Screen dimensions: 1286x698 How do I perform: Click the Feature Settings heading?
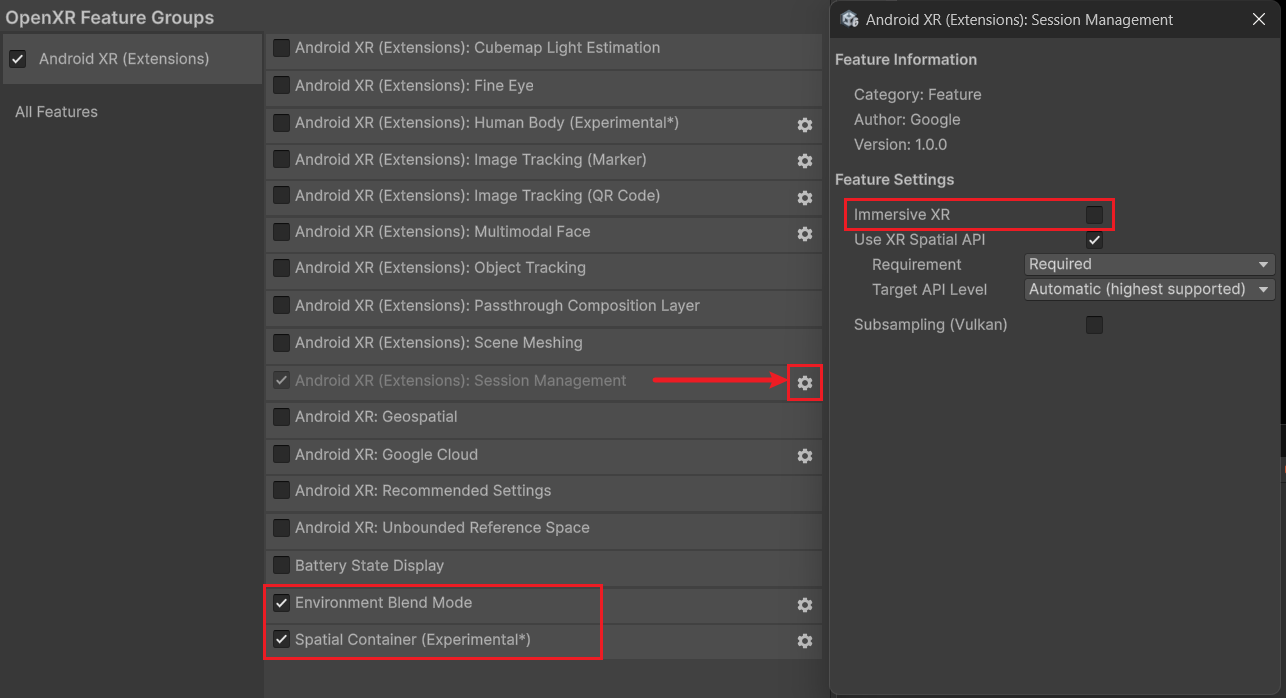point(894,180)
